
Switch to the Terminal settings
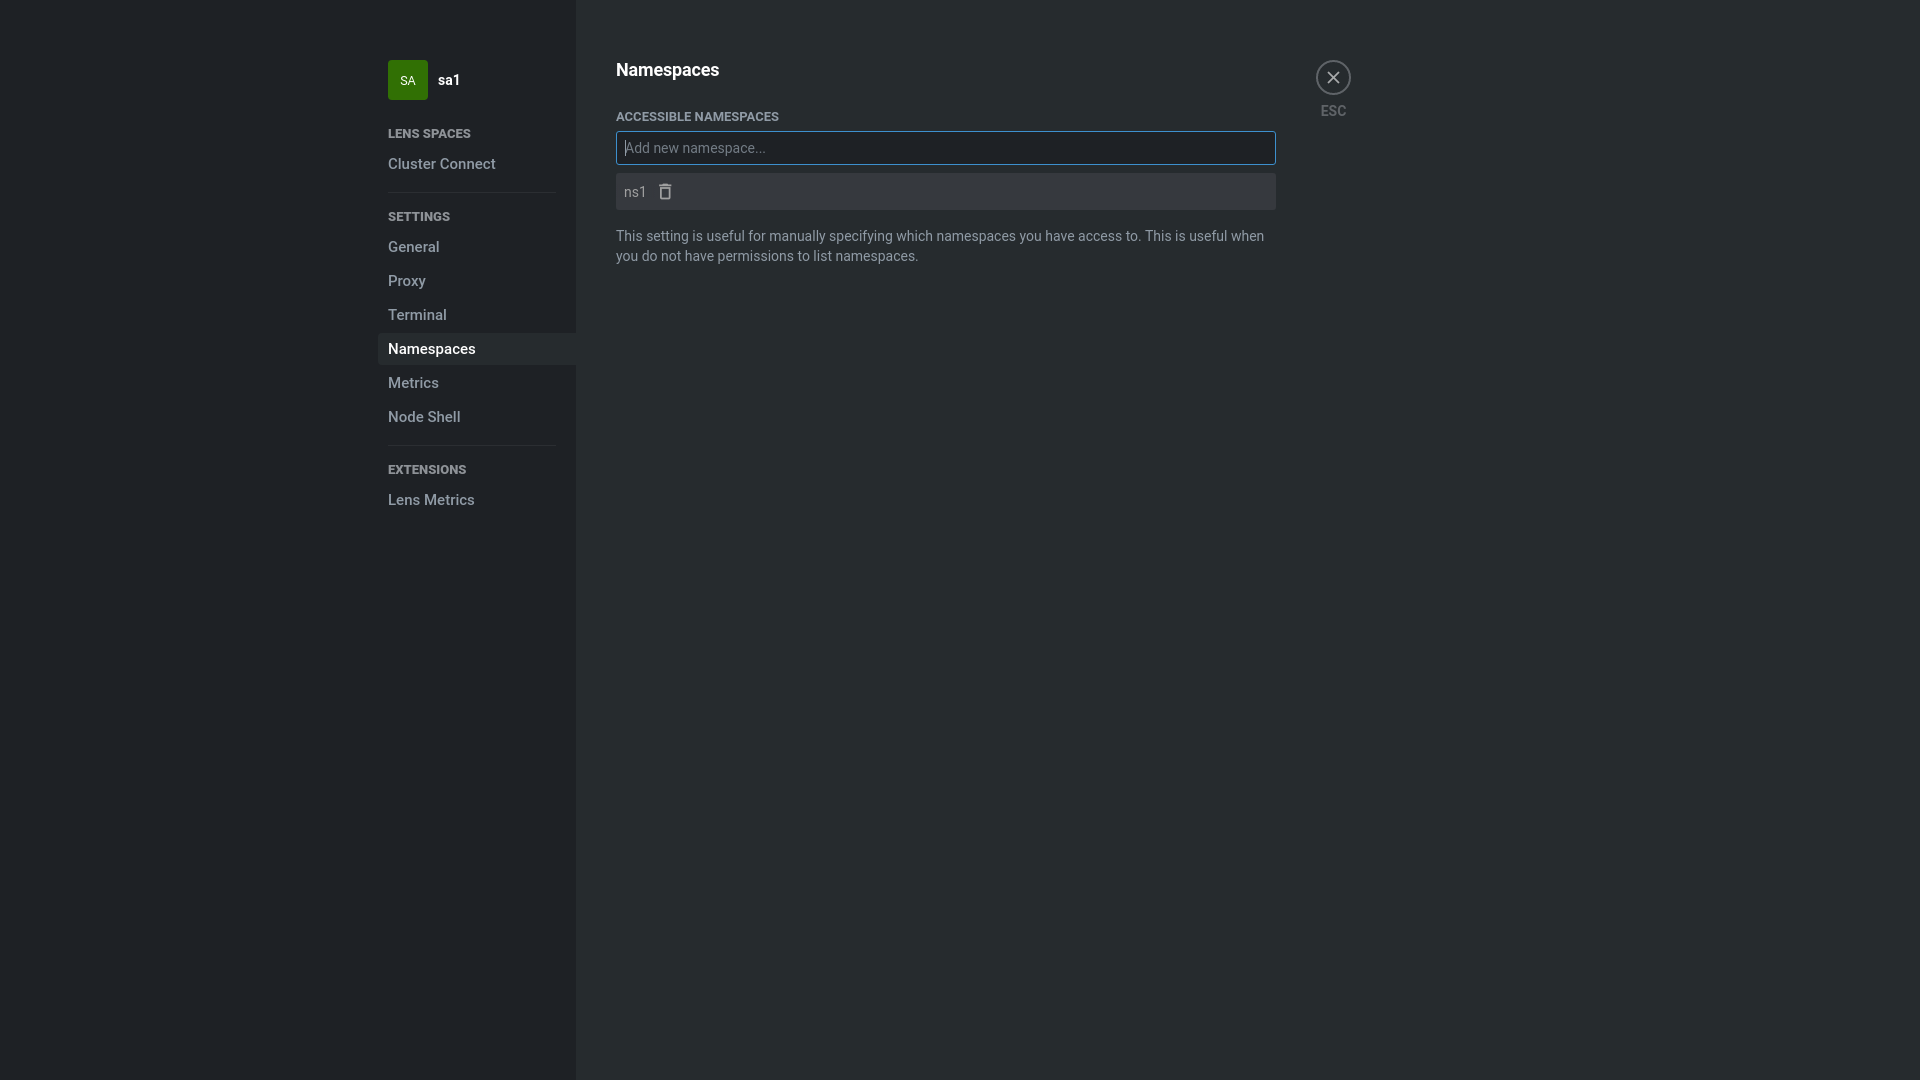tap(417, 315)
